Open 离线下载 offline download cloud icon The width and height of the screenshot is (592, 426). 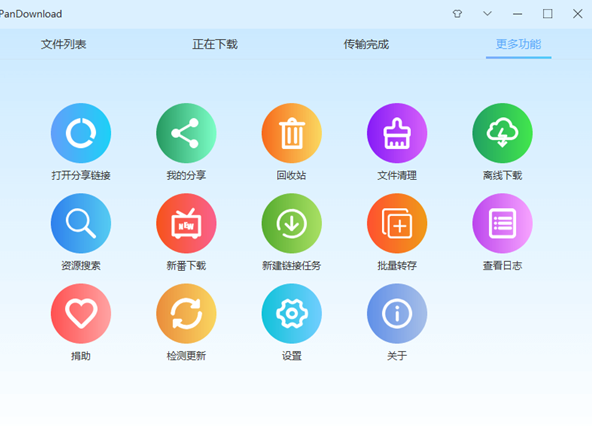click(x=502, y=133)
